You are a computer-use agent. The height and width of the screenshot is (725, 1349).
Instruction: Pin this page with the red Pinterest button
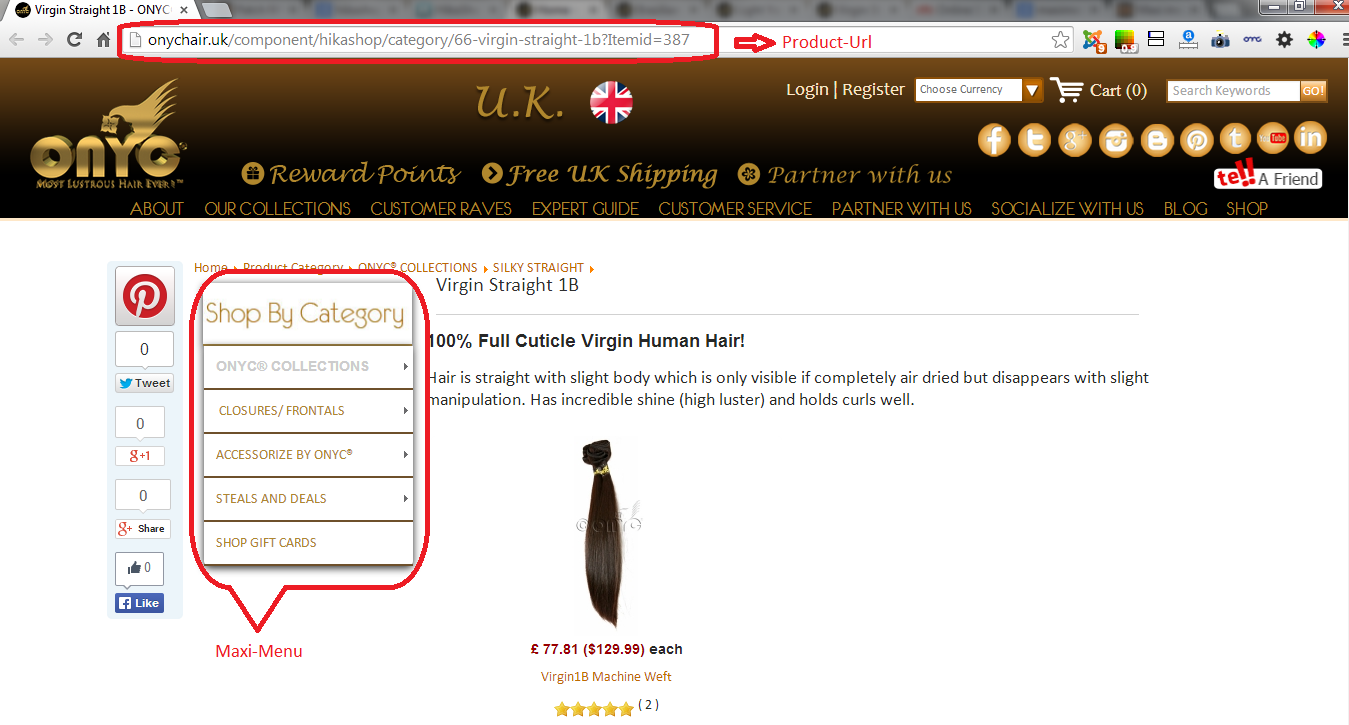pyautogui.click(x=145, y=296)
